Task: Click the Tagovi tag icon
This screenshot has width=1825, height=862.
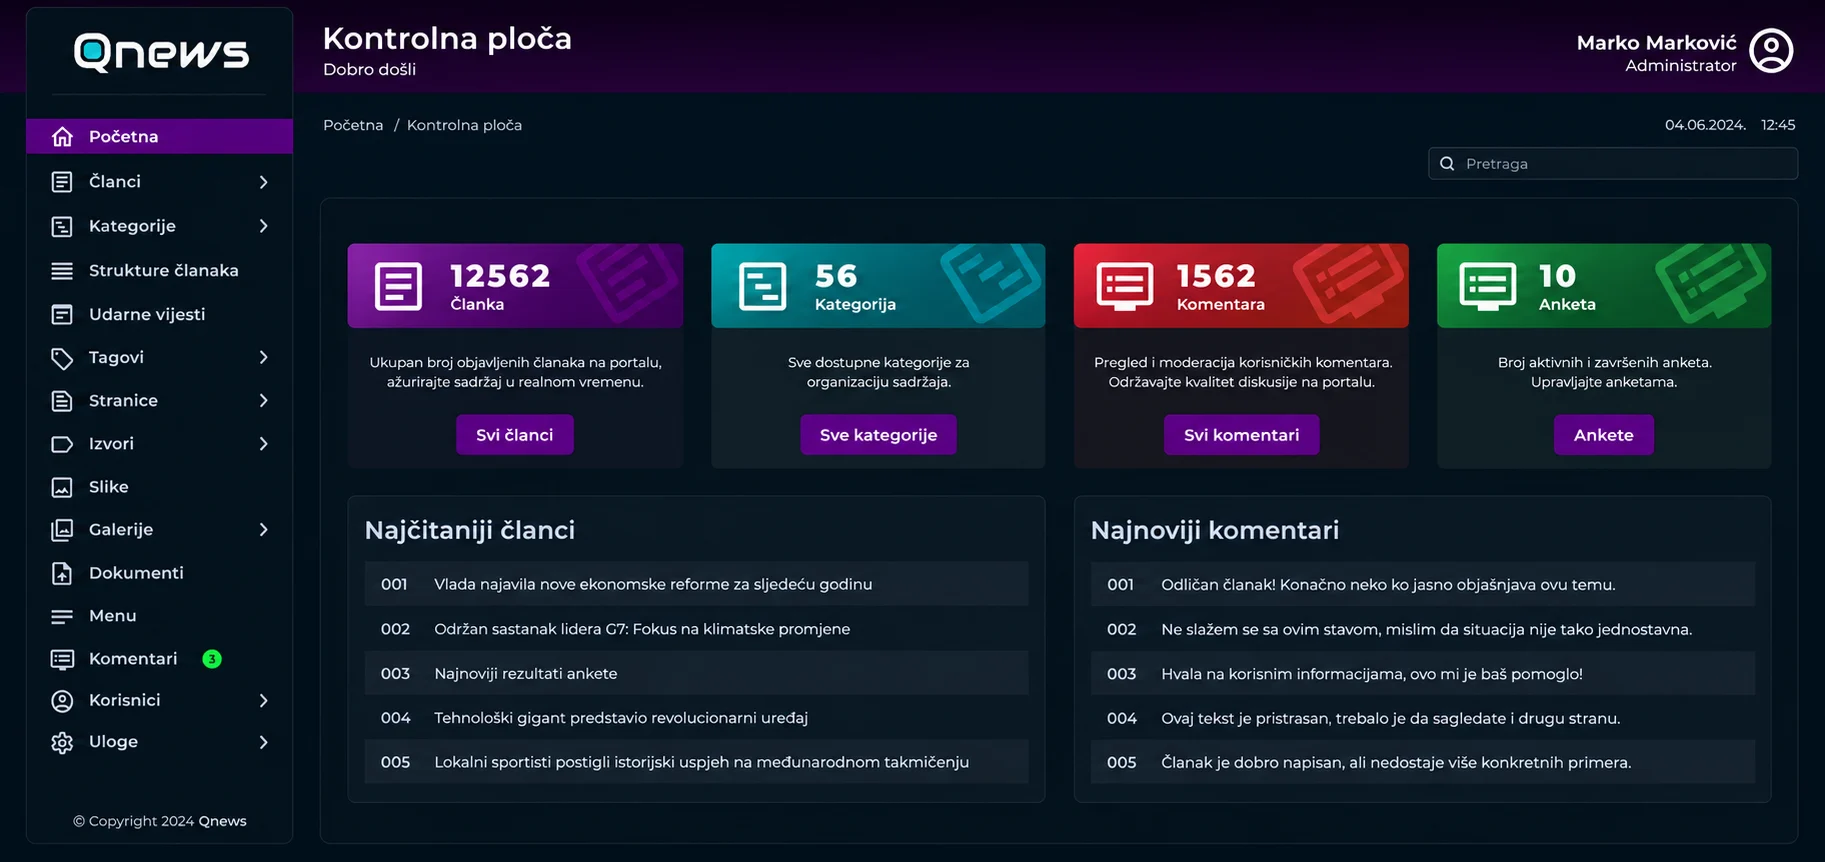Action: pyautogui.click(x=62, y=358)
